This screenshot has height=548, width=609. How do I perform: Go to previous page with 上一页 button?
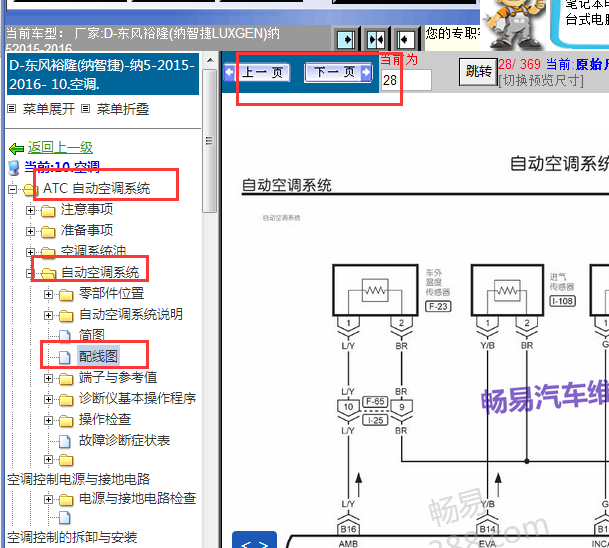257,72
